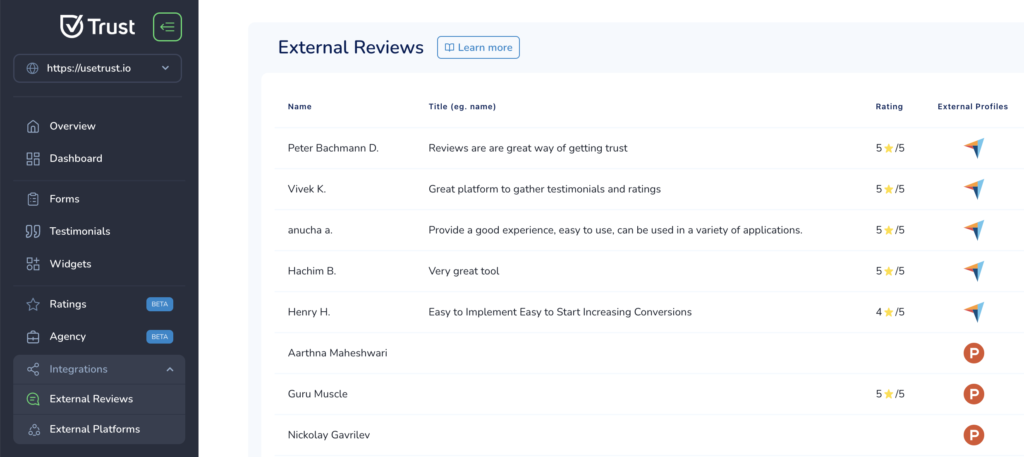Click the Integrations share icon

coord(33,370)
